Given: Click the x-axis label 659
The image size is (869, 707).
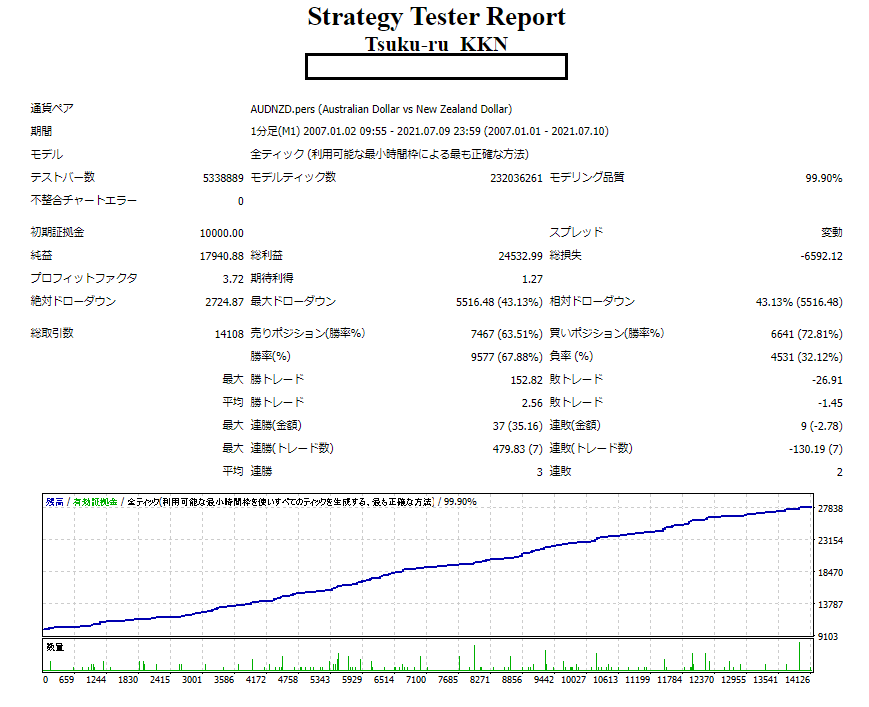Looking at the screenshot, I should click(67, 680).
